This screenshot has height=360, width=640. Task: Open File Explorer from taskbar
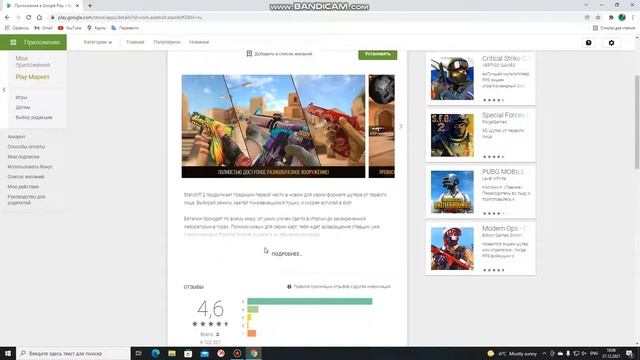point(172,353)
